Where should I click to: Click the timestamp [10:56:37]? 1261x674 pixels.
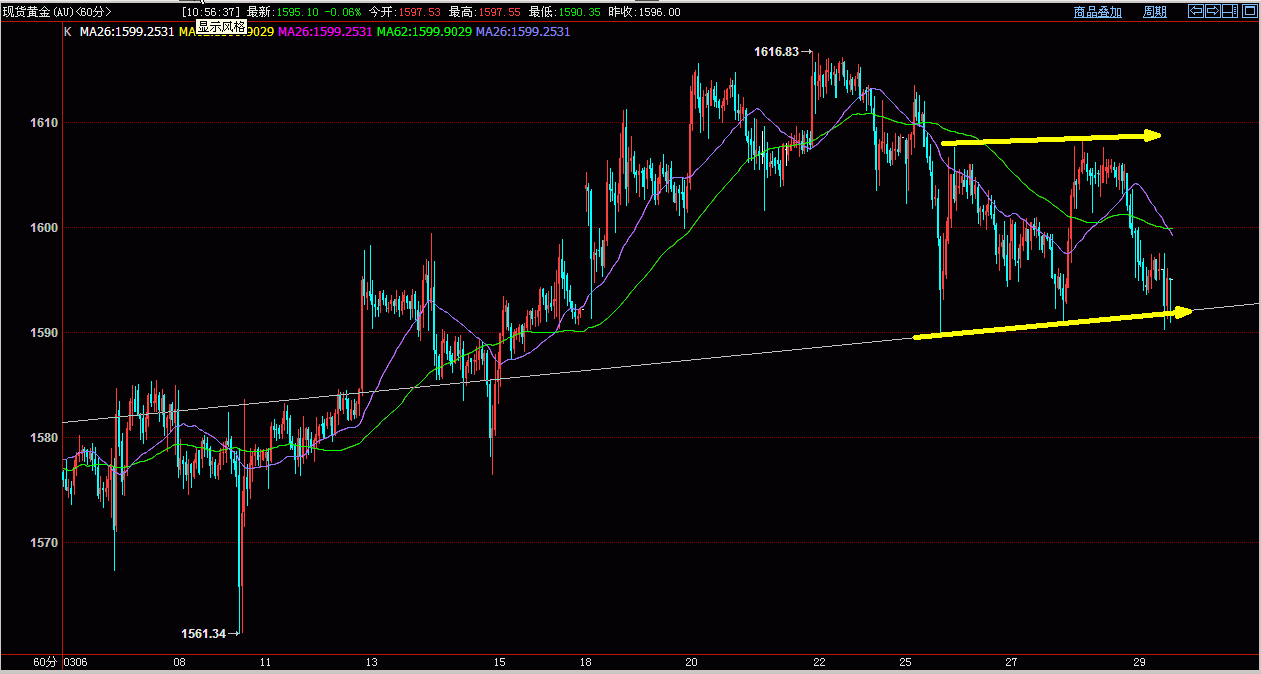coord(212,12)
